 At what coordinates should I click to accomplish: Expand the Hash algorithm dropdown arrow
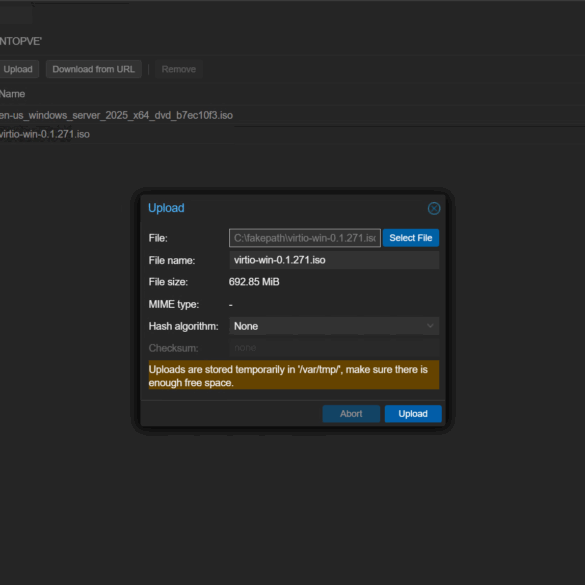click(x=430, y=326)
